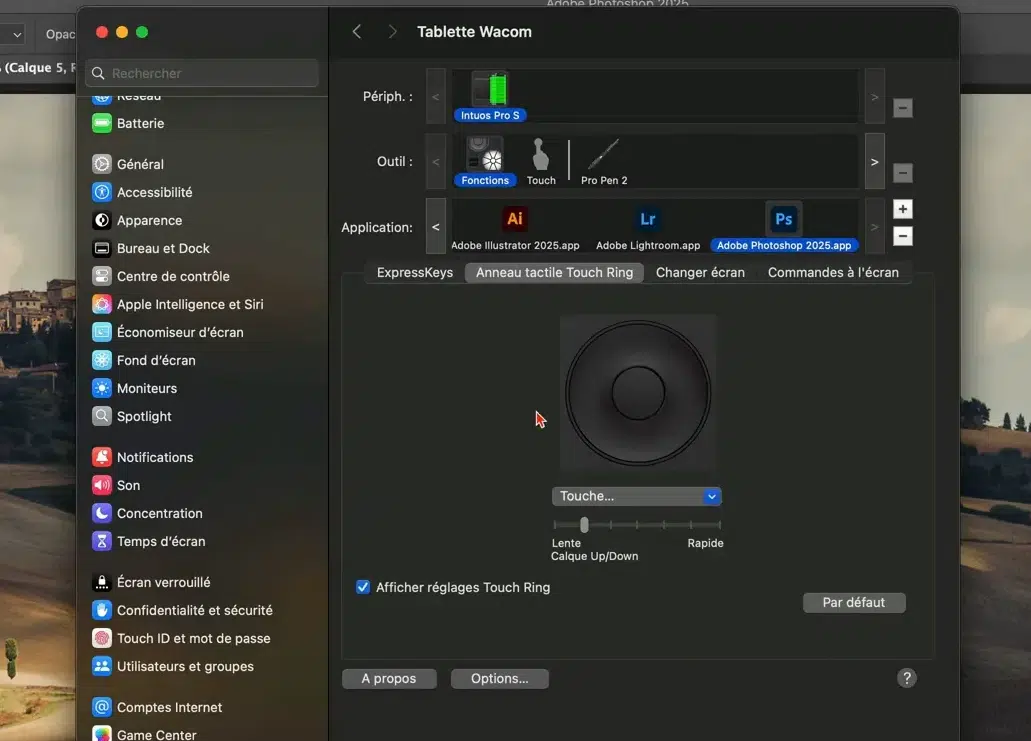This screenshot has width=1031, height=741.
Task: Click the Par défaut button
Action: click(853, 602)
